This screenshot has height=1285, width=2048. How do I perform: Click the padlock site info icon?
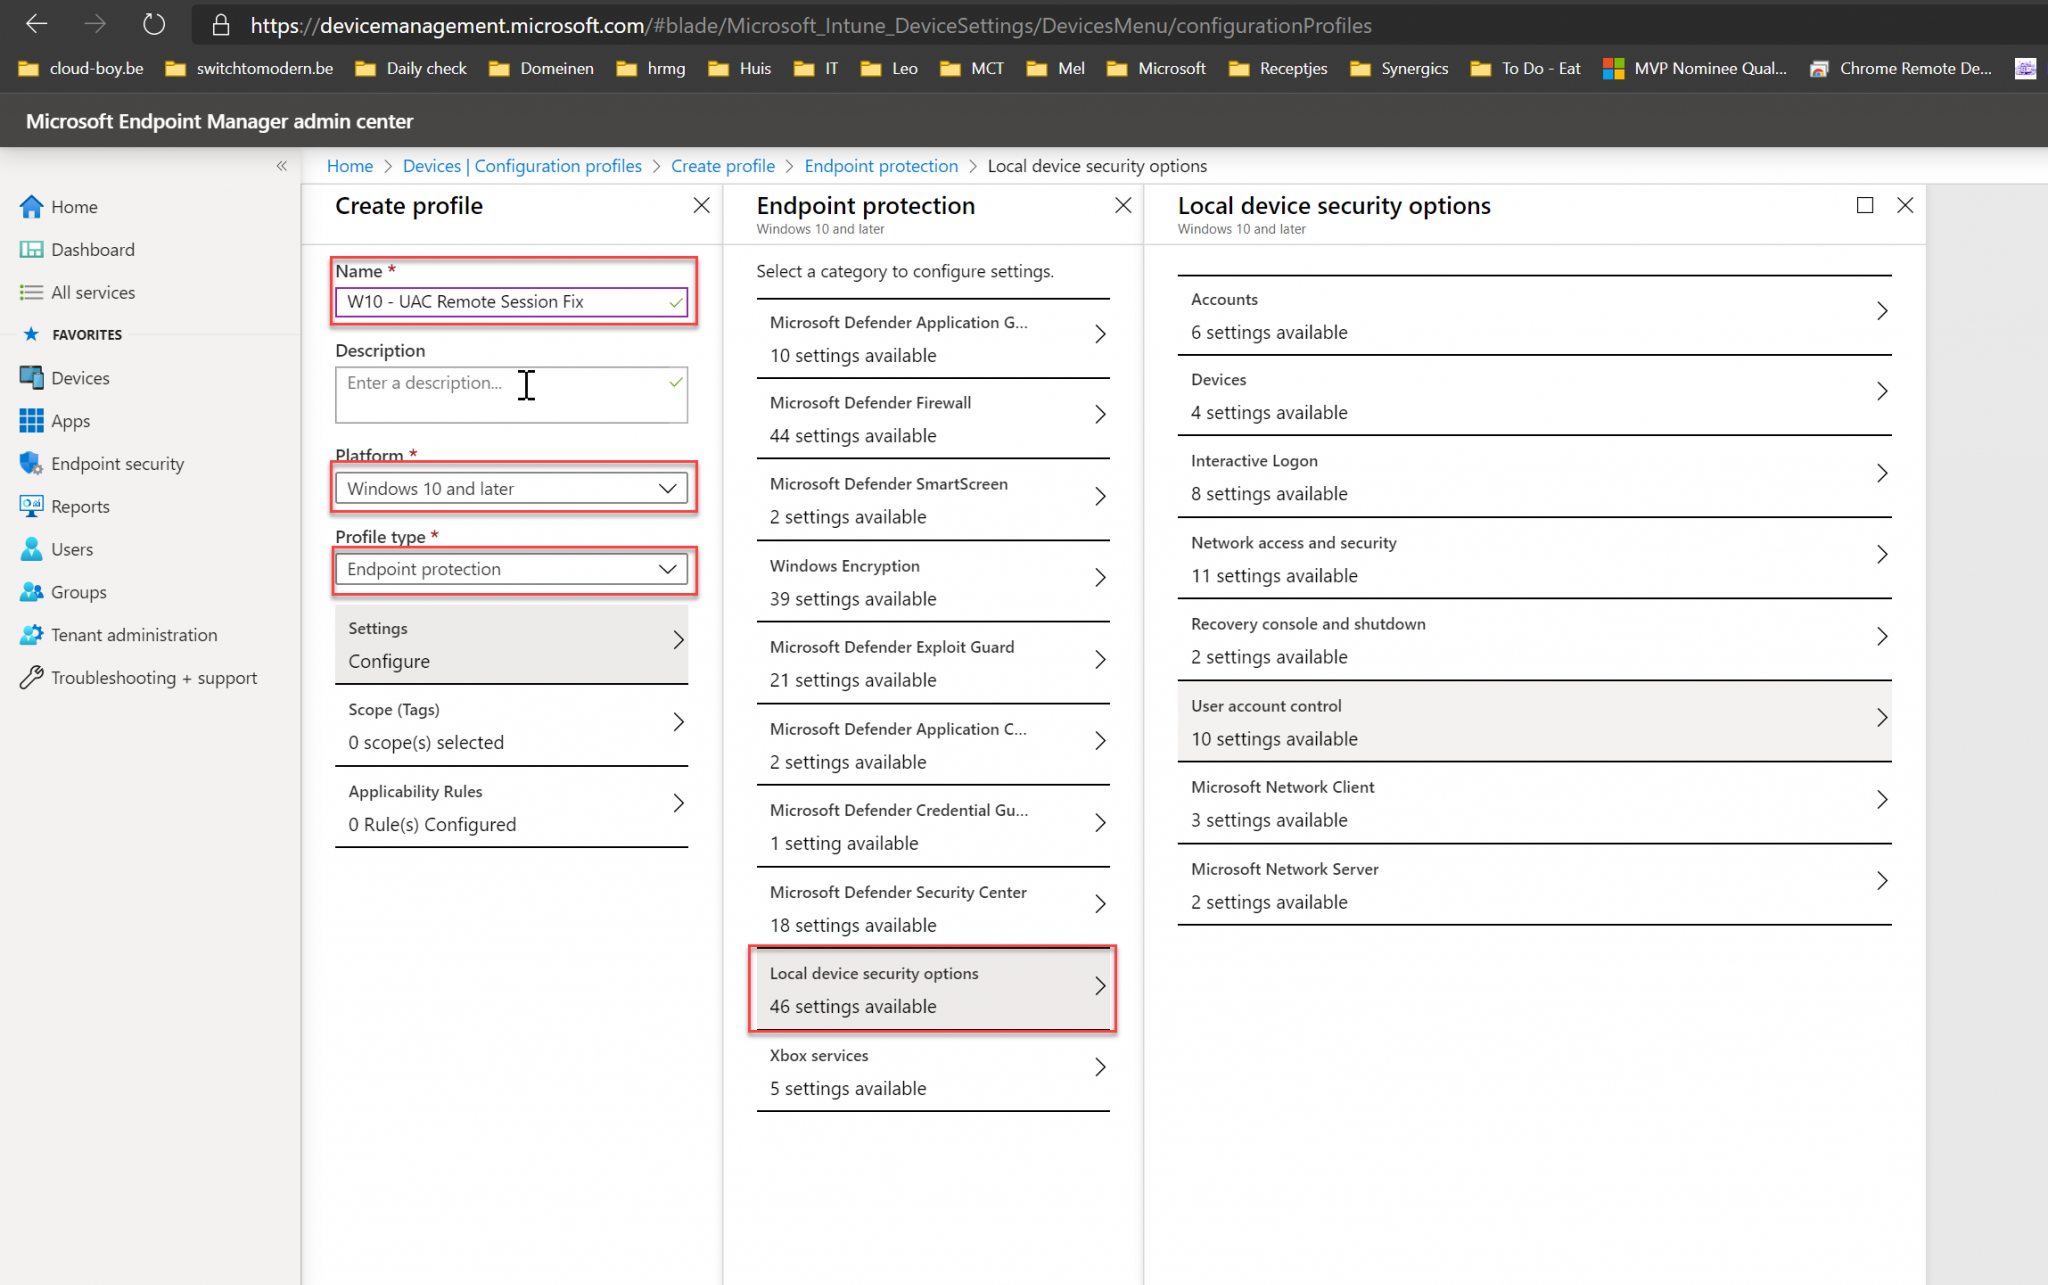click(x=221, y=25)
